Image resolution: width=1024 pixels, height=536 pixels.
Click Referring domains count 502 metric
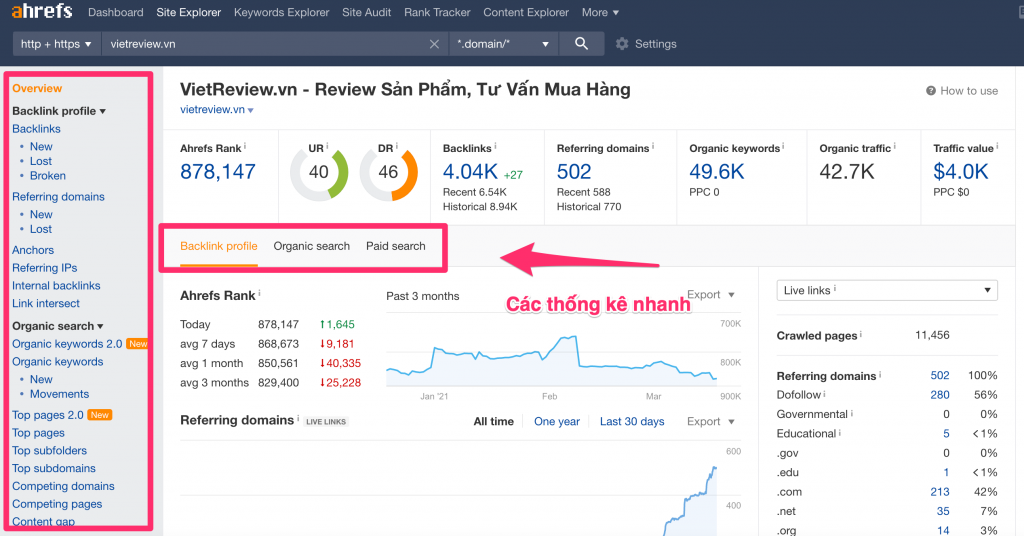574,172
